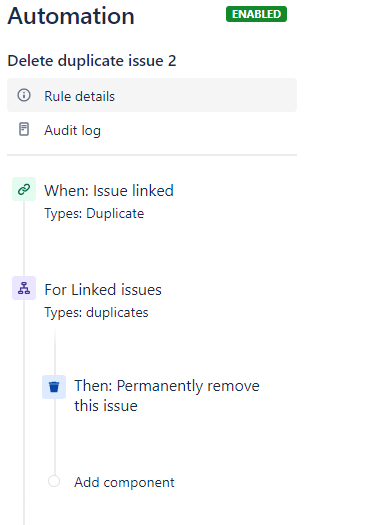Screen dimensions: 390x525
Task: Click the rule name Delete duplicate issue 2
Action: [92, 61]
